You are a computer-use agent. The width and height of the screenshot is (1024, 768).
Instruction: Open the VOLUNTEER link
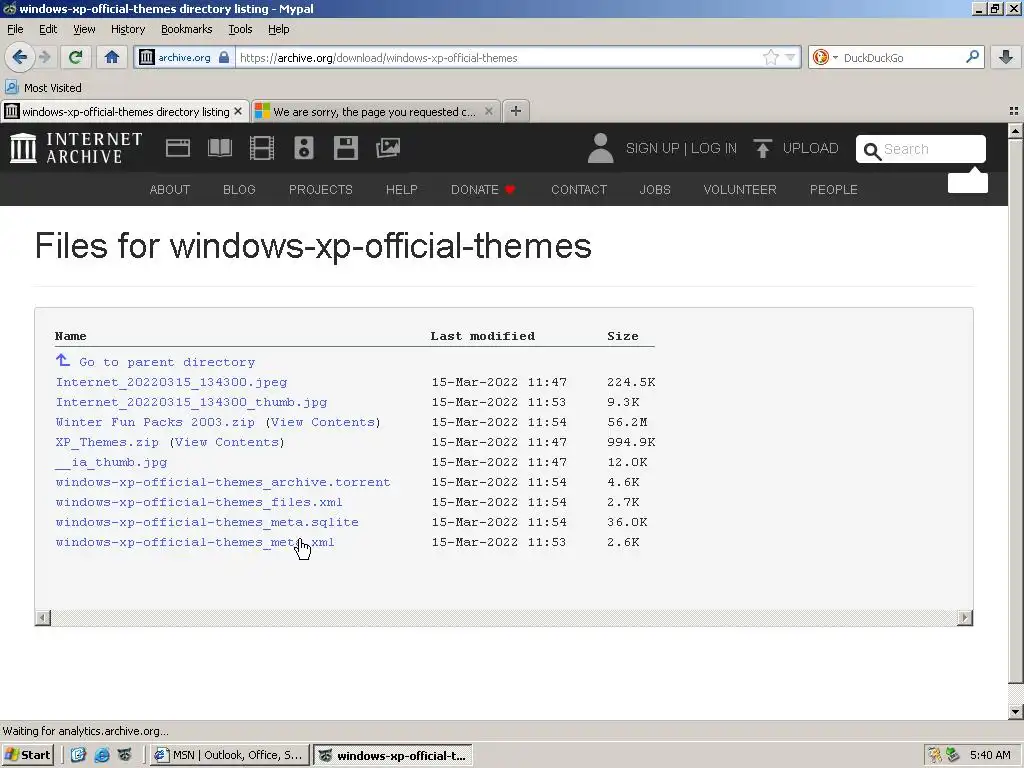tap(740, 189)
